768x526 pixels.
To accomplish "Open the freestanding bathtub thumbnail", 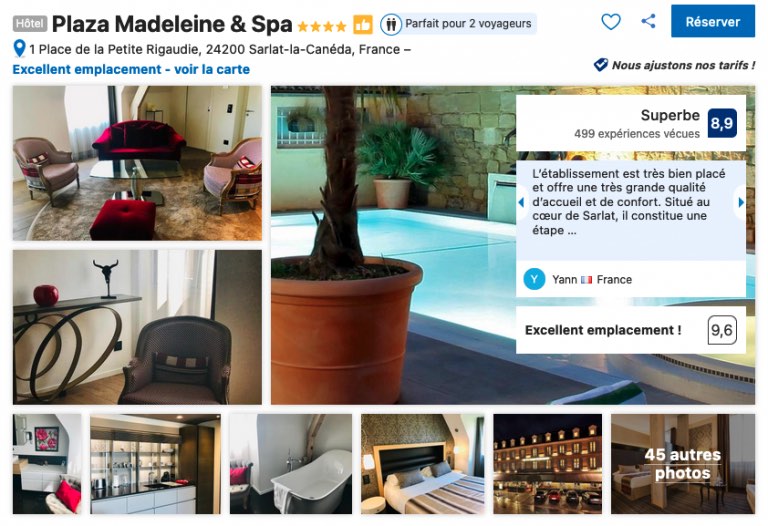I will click(291, 464).
